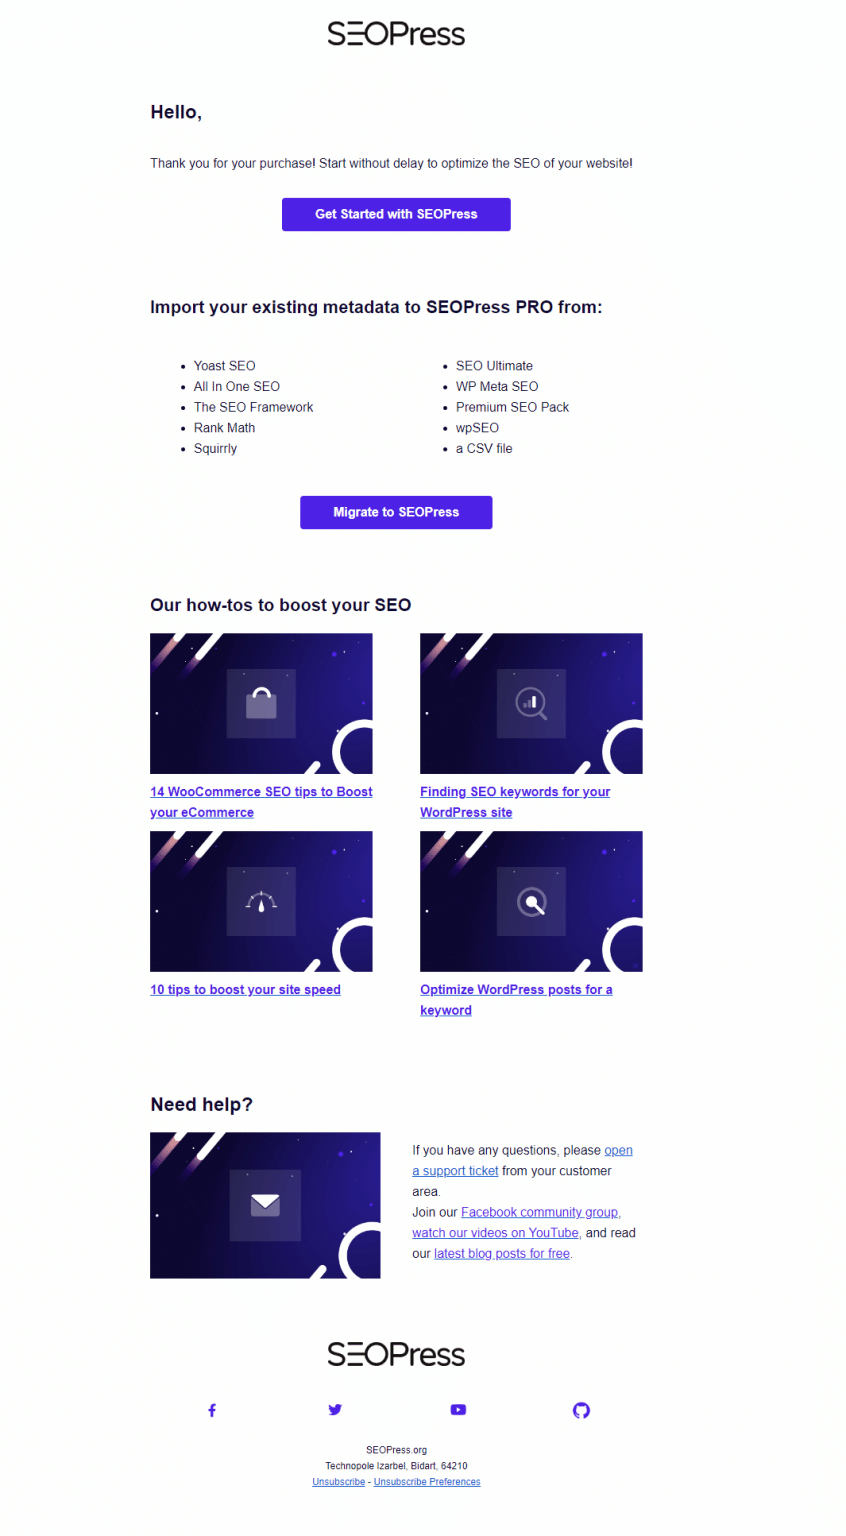Open Optimize WordPress posts for a keyword link
The image size is (846, 1536).
(x=516, y=1000)
